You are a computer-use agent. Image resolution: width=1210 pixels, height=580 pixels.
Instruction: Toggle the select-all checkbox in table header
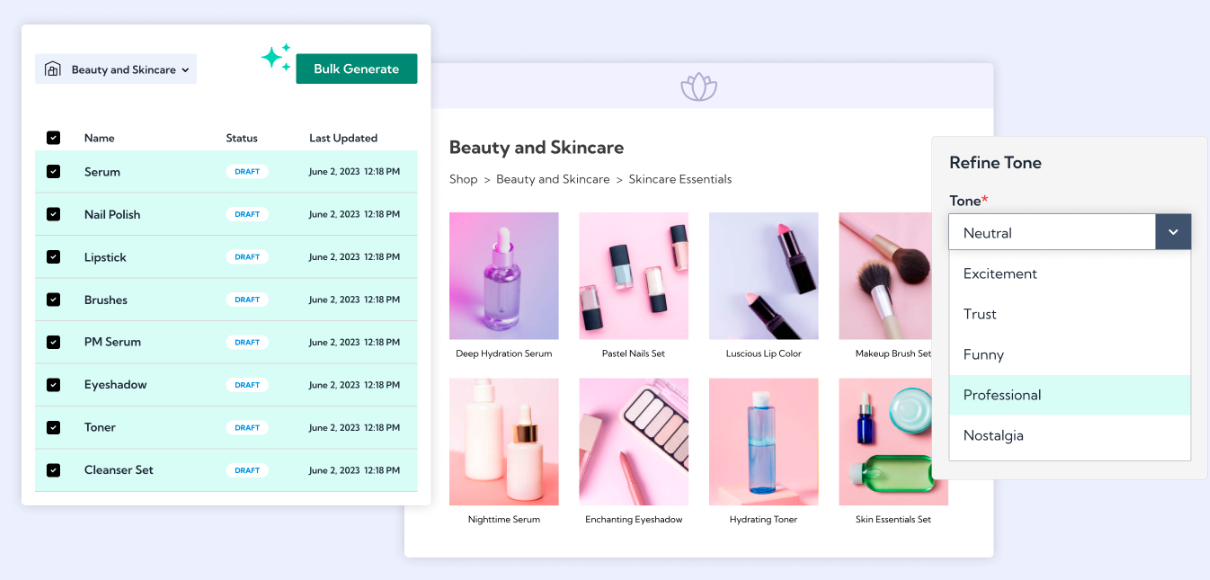pyautogui.click(x=53, y=138)
